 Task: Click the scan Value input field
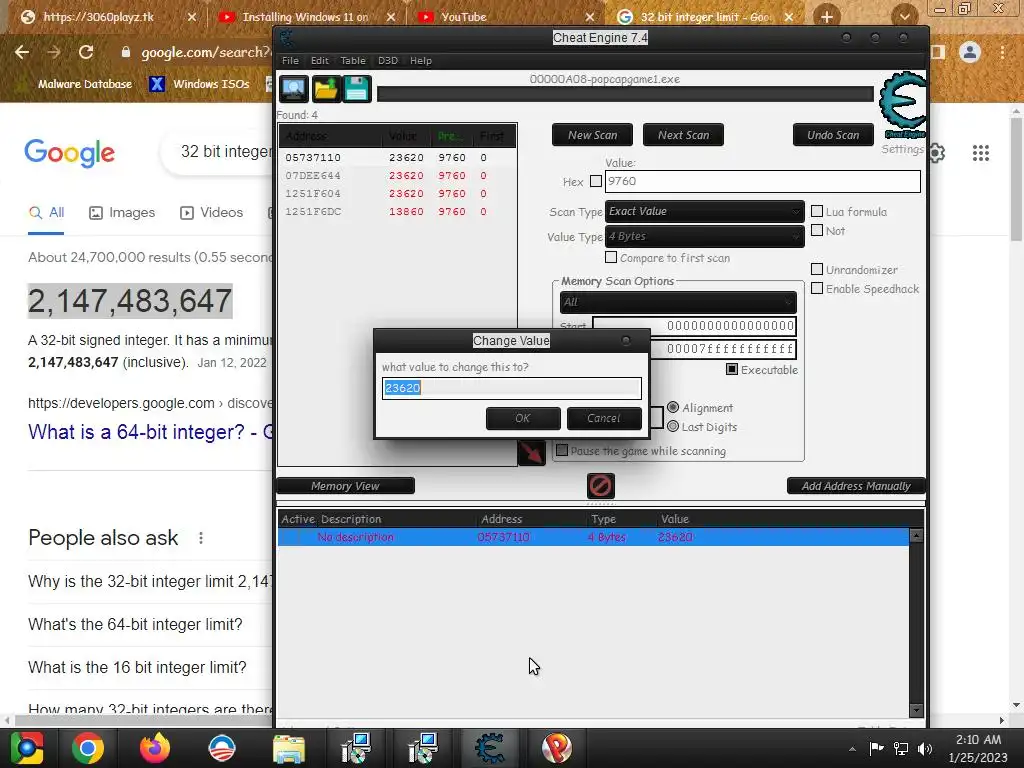[x=763, y=182]
